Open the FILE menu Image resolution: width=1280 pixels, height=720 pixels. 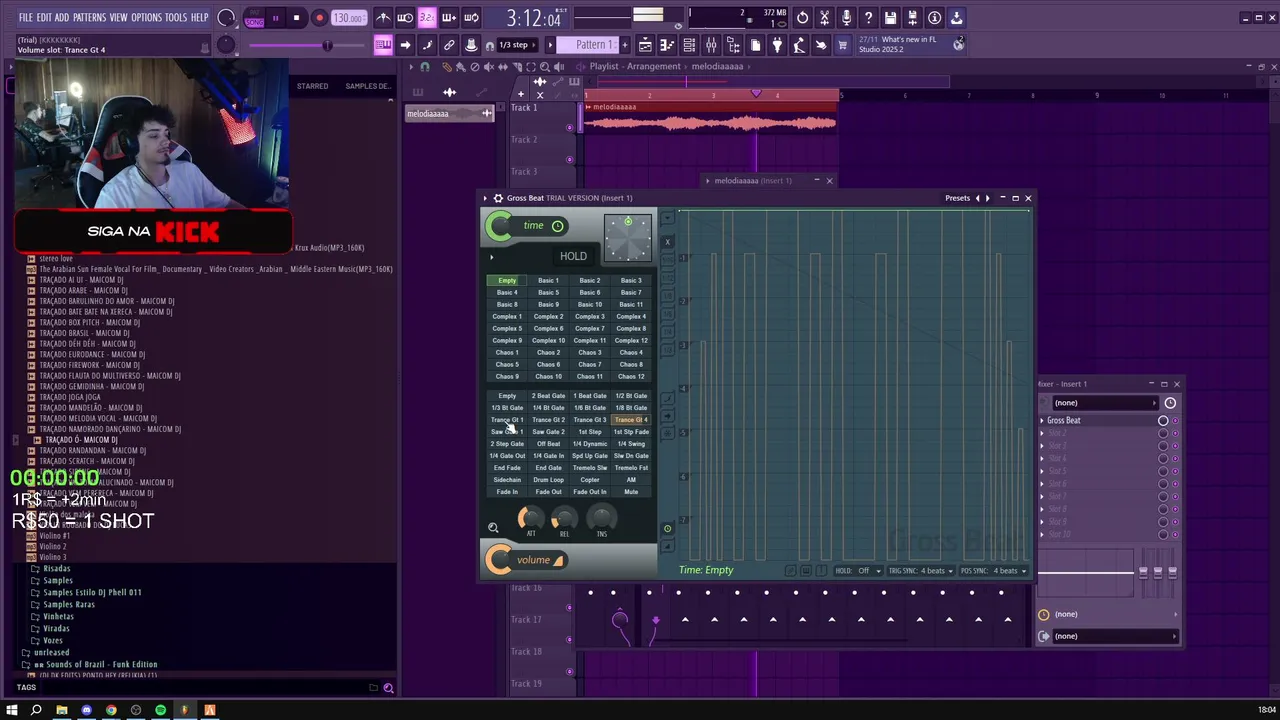coord(25,18)
